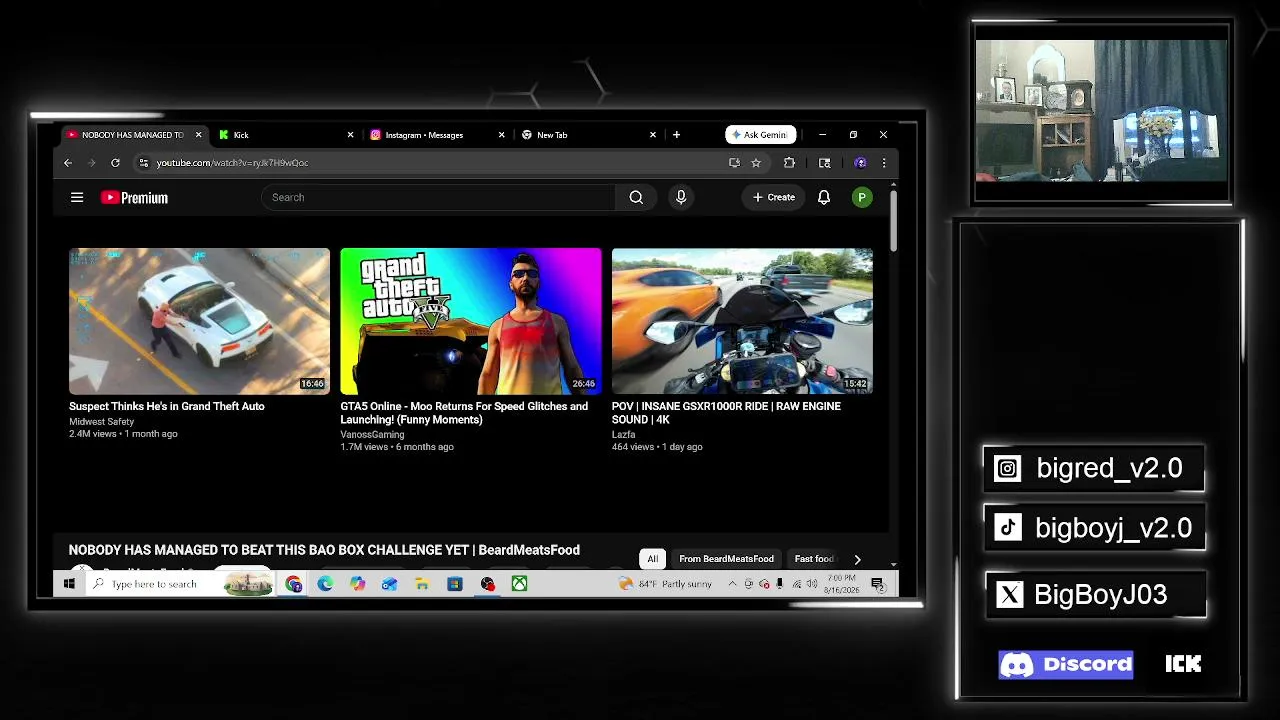This screenshot has height=720, width=1280.
Task: Close the Instagram Messages tab
Action: [501, 135]
